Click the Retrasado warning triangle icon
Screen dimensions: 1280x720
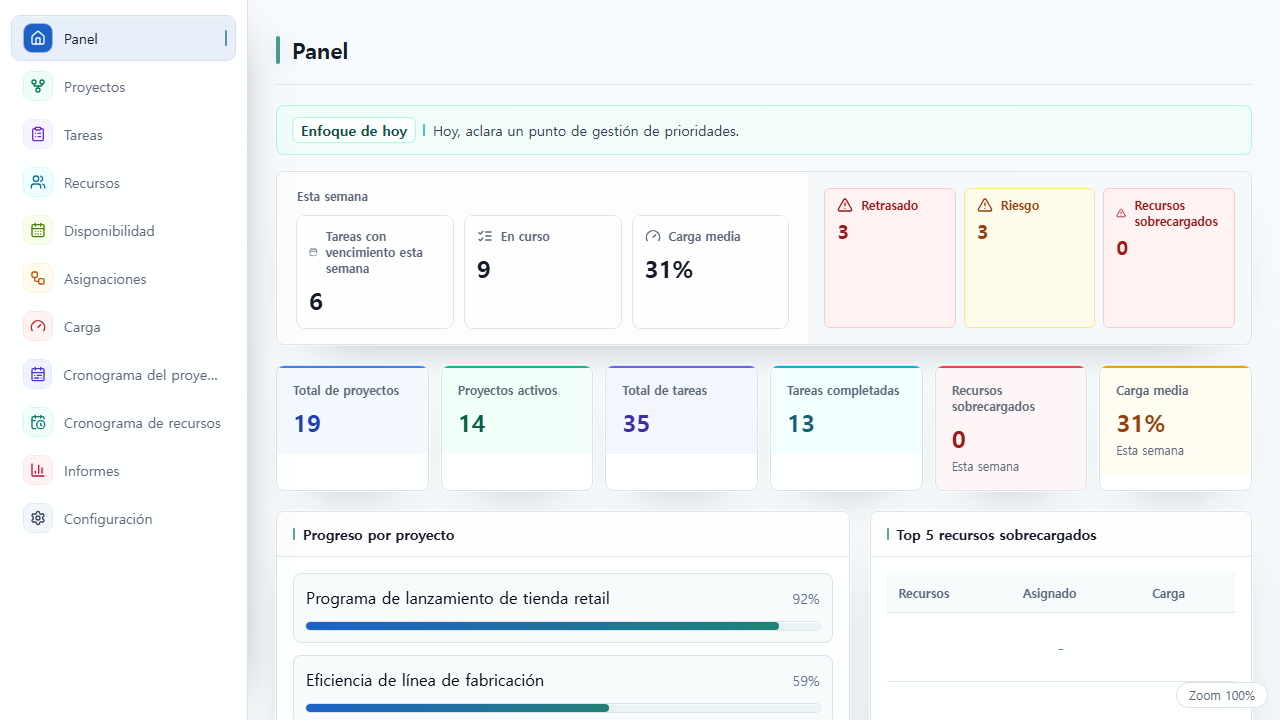click(x=845, y=205)
